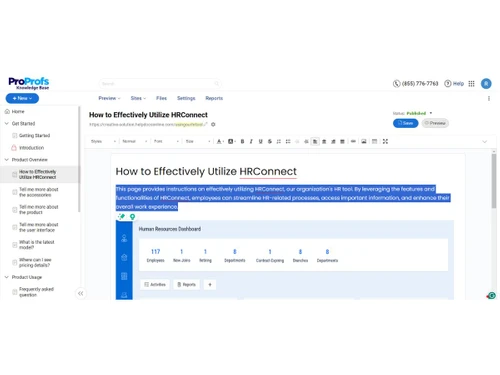Toggle align left

315,141
